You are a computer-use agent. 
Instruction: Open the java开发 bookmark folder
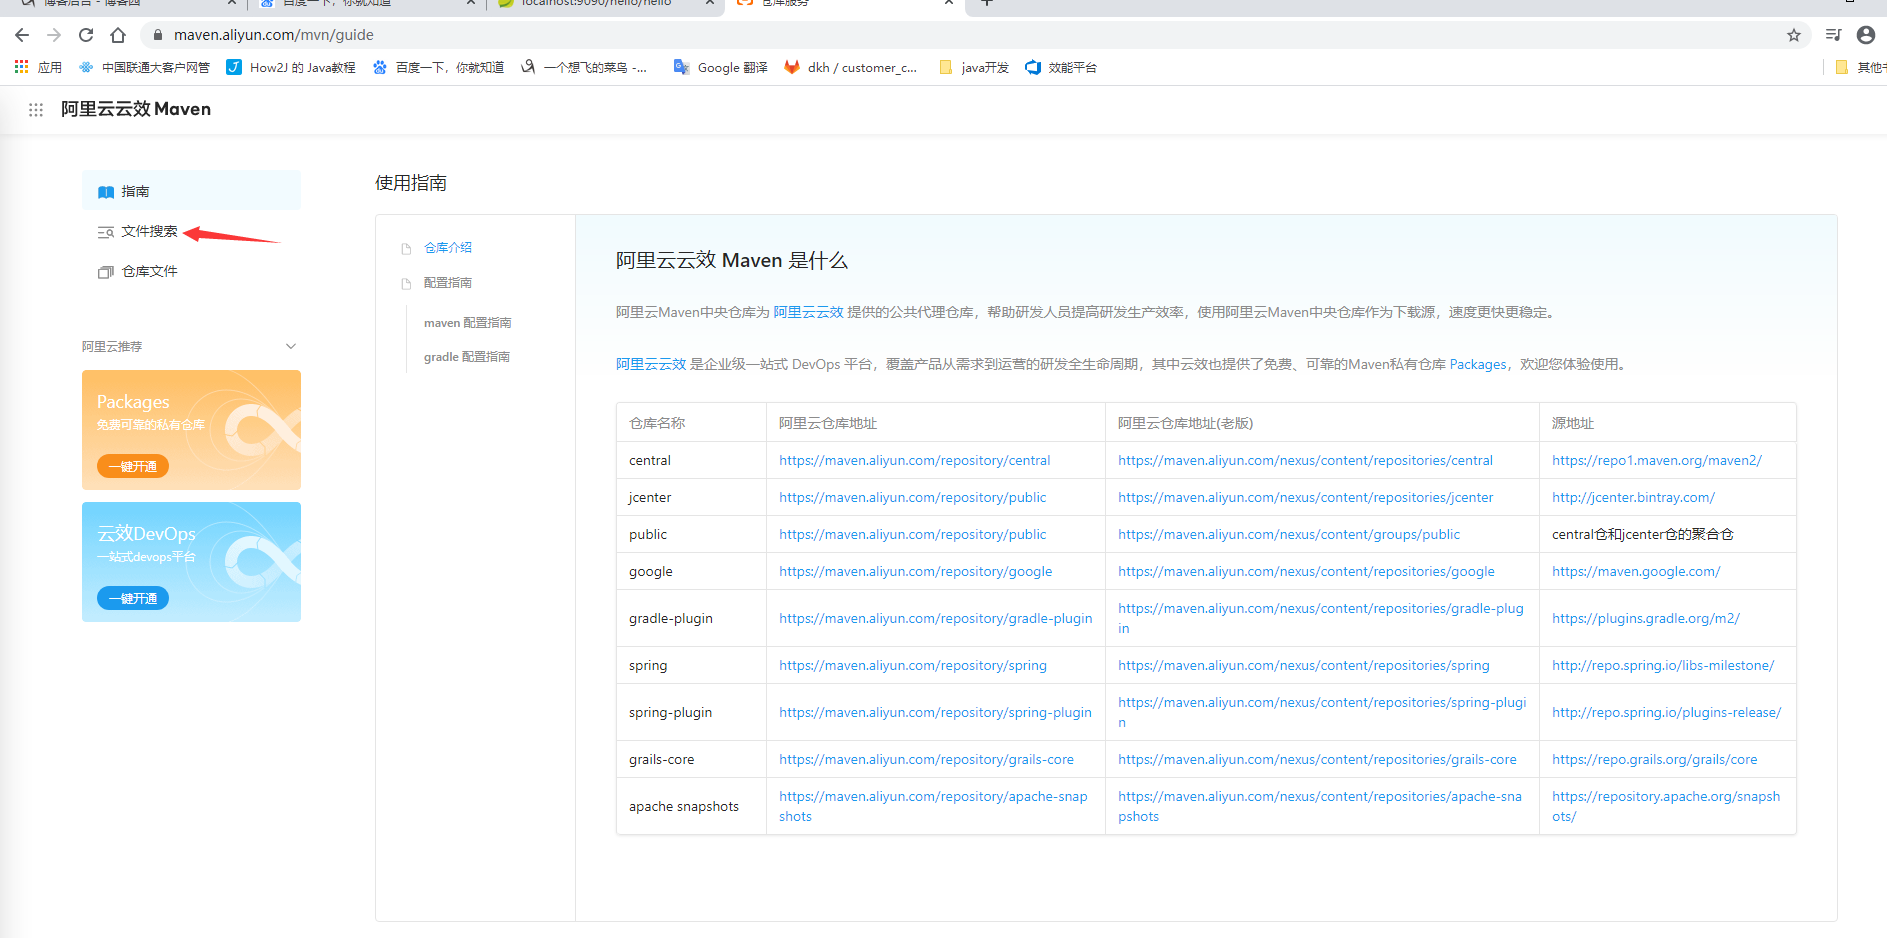point(974,67)
